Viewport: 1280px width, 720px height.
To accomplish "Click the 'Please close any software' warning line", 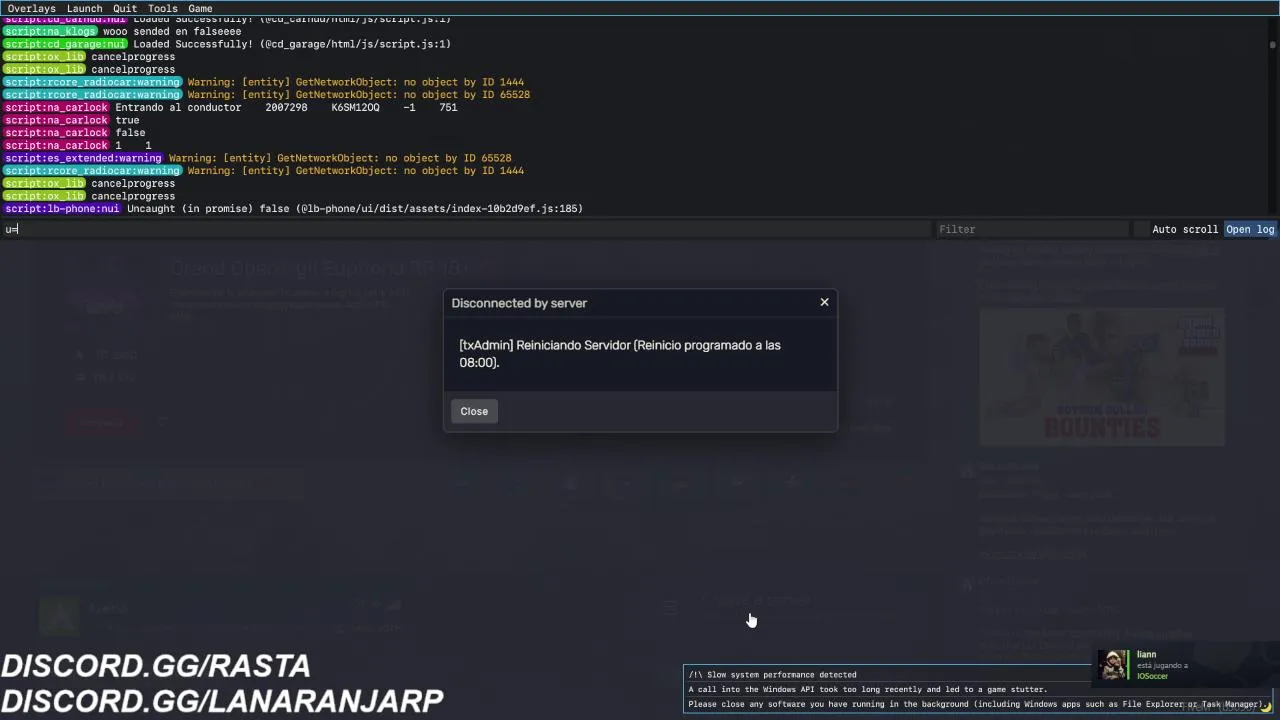I will click(x=975, y=705).
